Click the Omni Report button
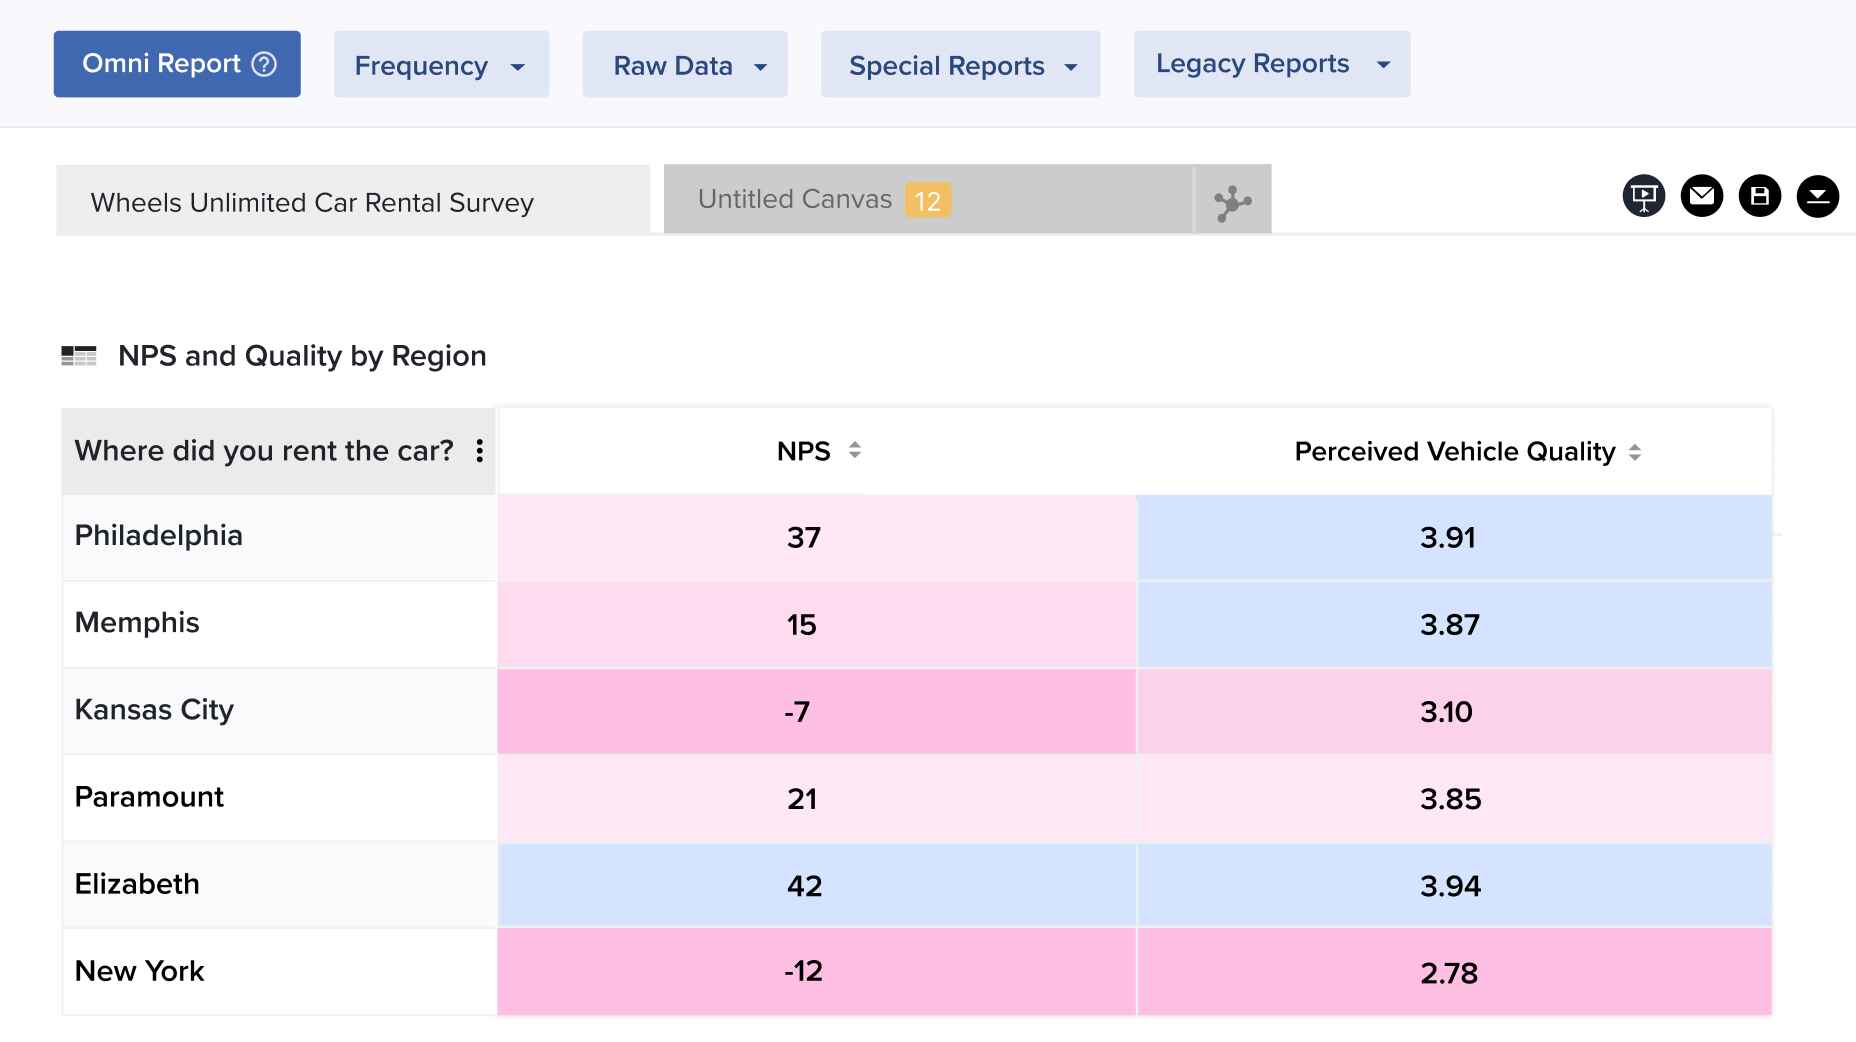 click(x=162, y=64)
